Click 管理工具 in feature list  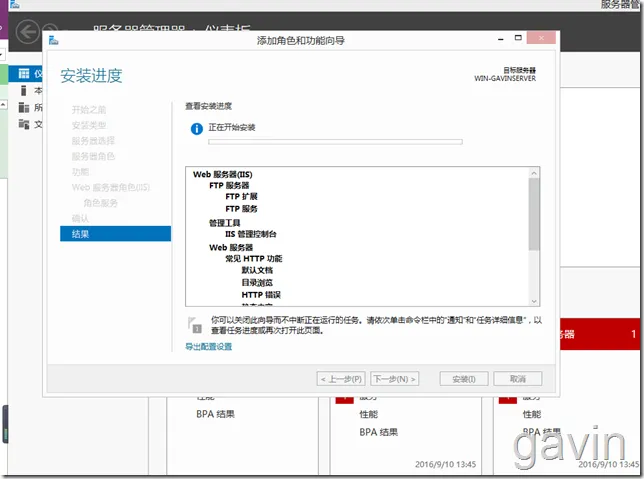click(x=225, y=223)
